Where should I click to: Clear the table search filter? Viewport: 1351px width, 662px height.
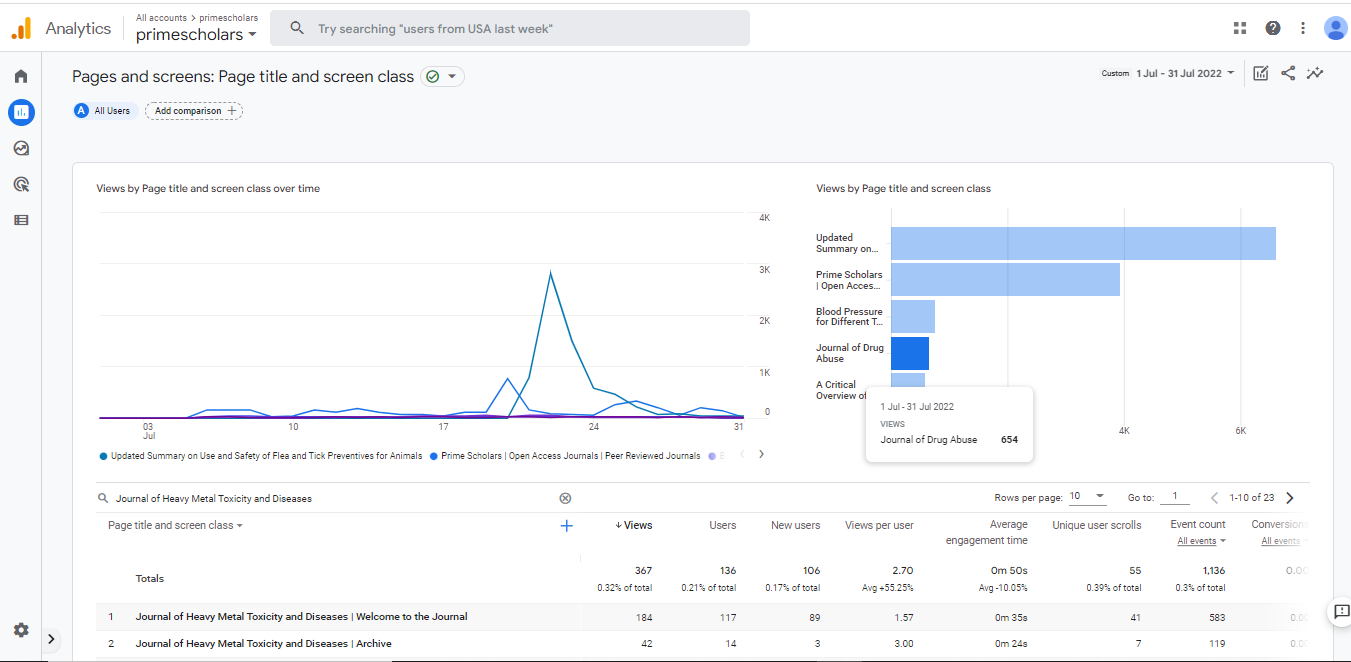565,498
